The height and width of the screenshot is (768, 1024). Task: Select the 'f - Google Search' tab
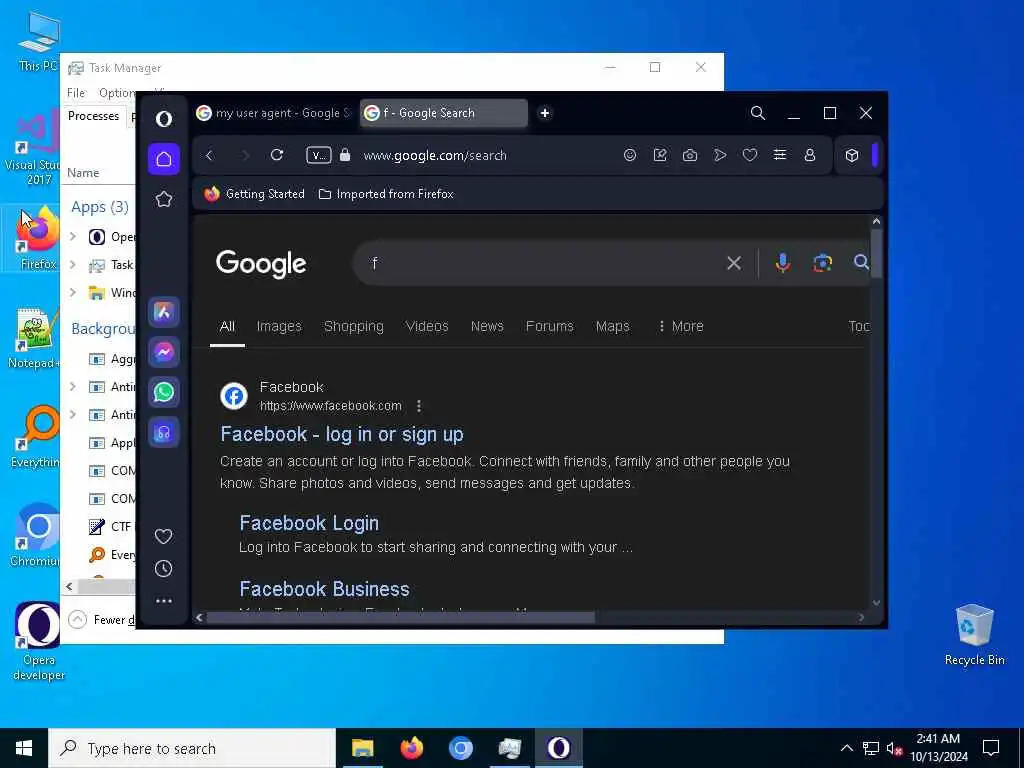444,113
